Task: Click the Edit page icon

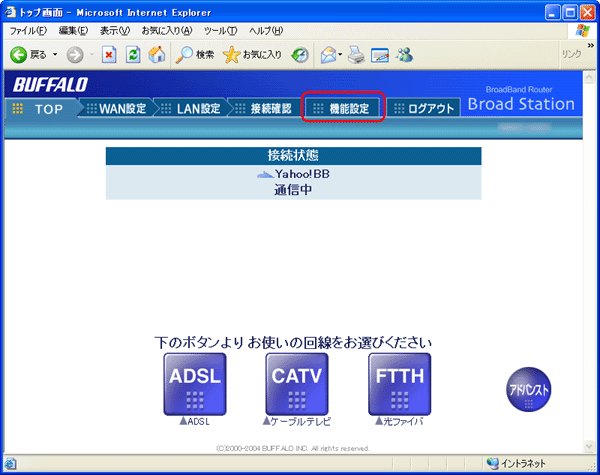Action: tap(380, 55)
